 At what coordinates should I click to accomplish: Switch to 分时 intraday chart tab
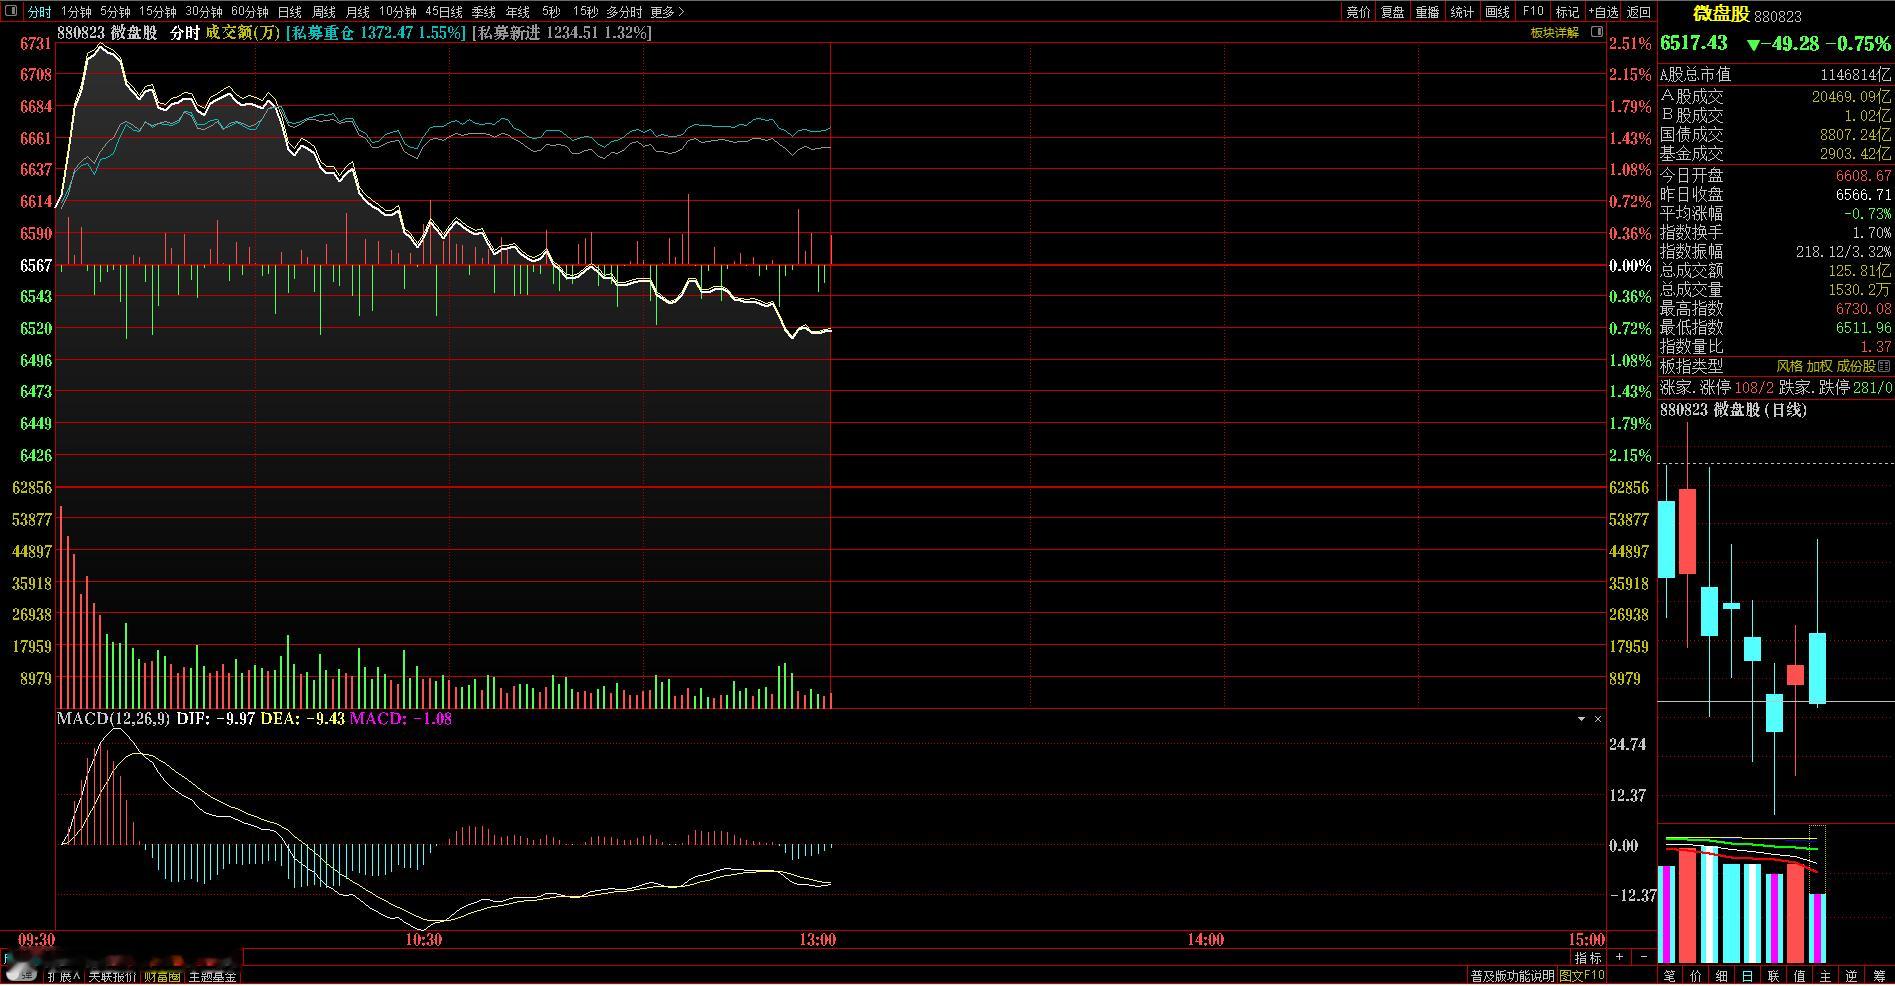point(39,12)
